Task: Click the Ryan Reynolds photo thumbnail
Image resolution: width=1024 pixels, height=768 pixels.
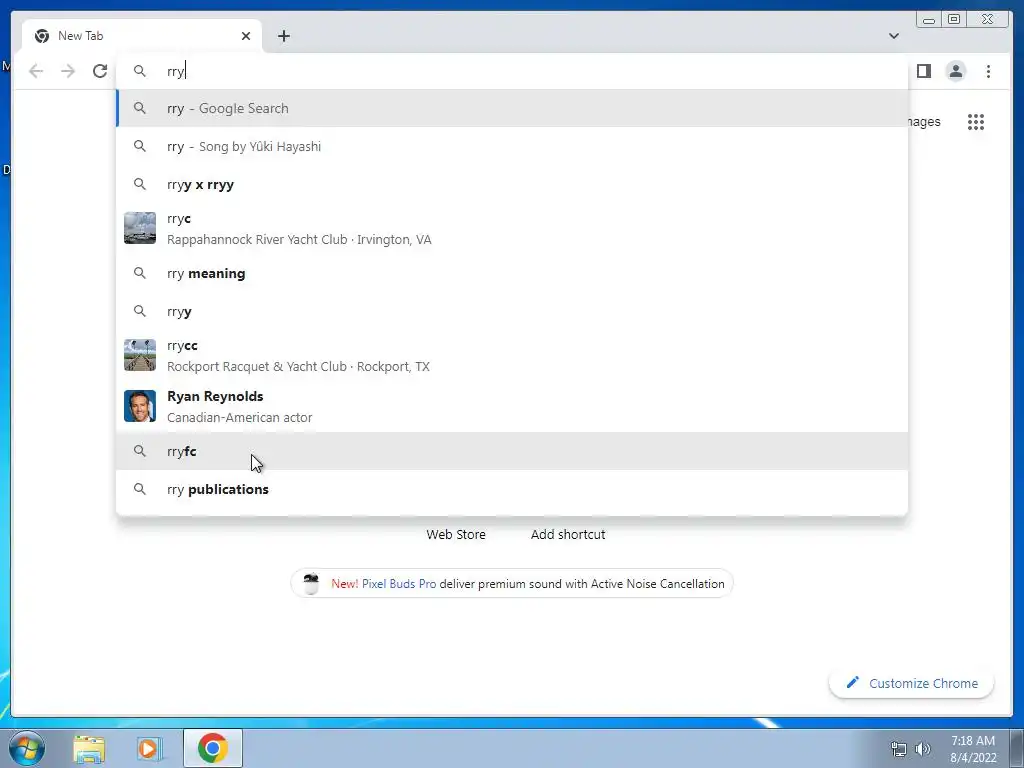Action: 140,406
